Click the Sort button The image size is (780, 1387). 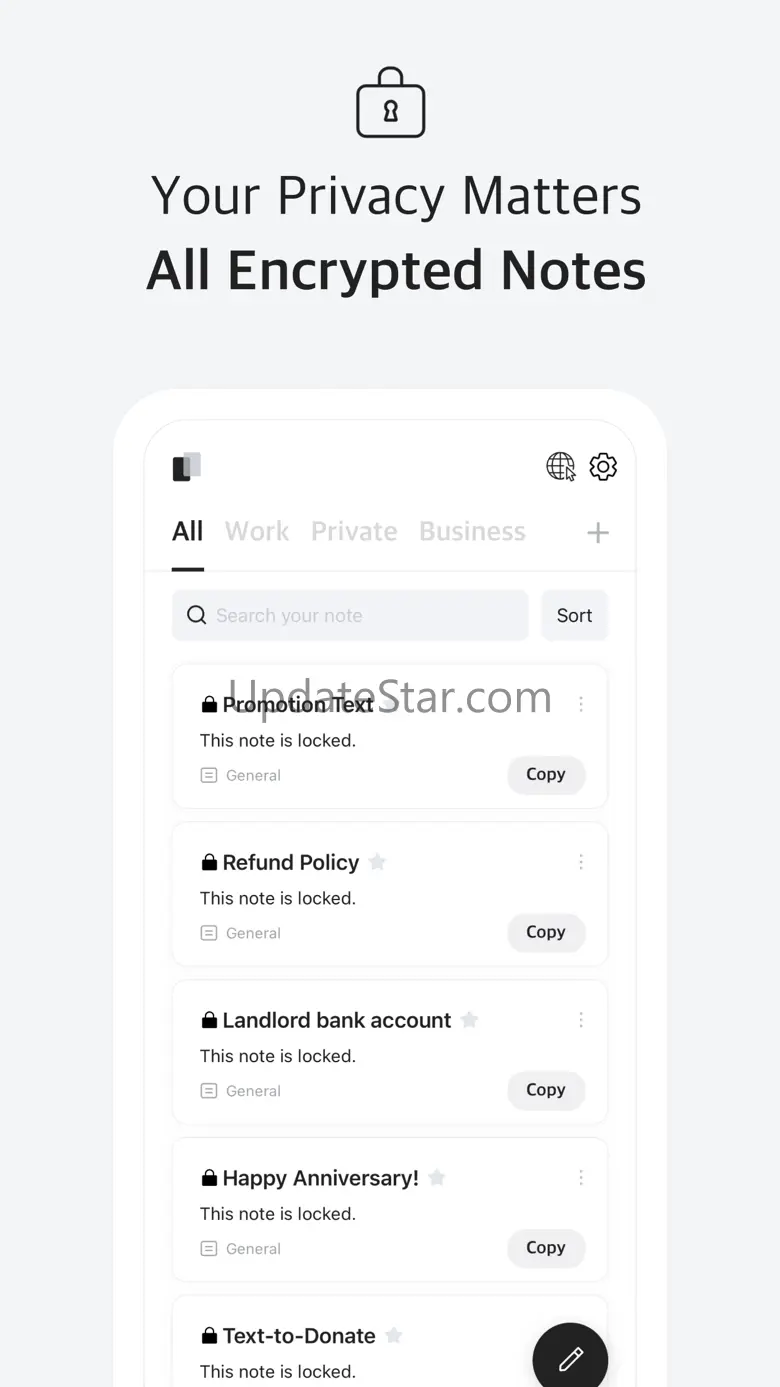[574, 615]
